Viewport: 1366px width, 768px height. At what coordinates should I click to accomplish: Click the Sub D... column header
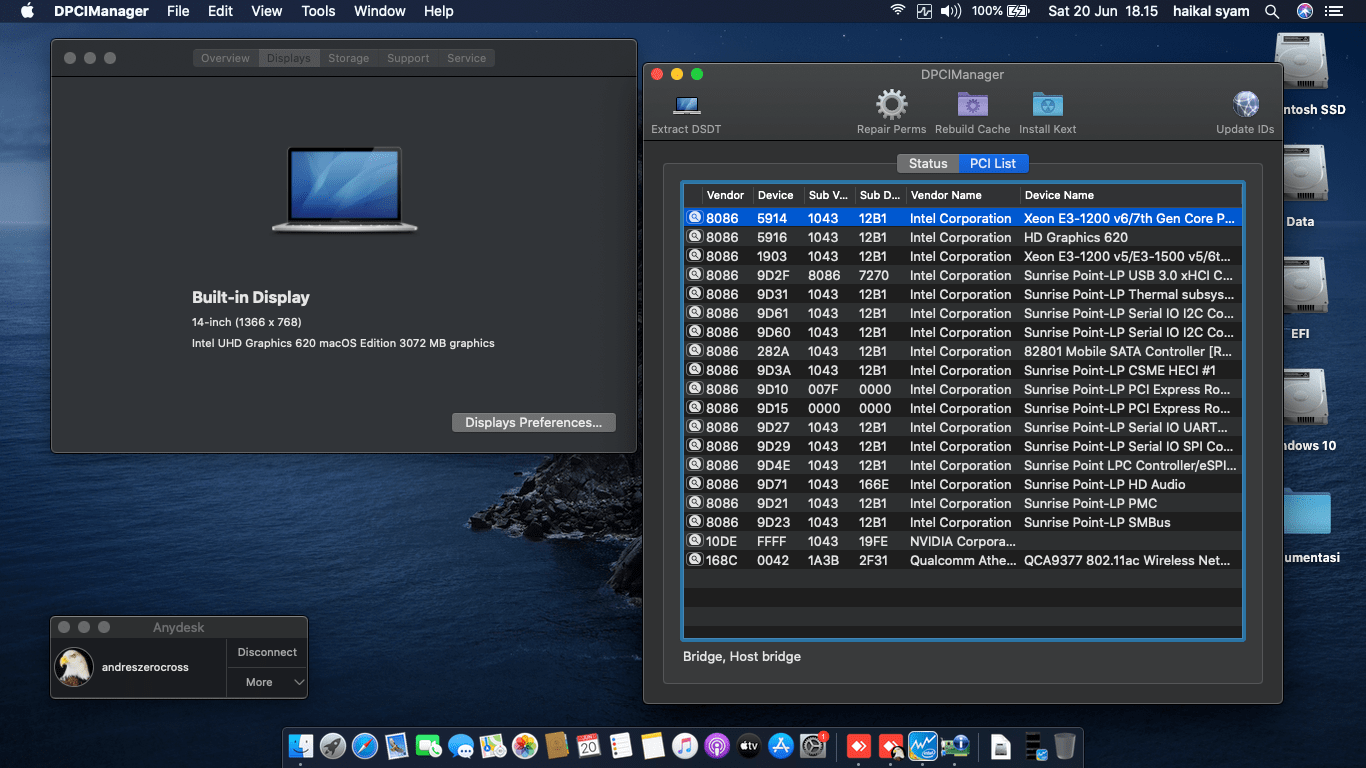click(880, 195)
